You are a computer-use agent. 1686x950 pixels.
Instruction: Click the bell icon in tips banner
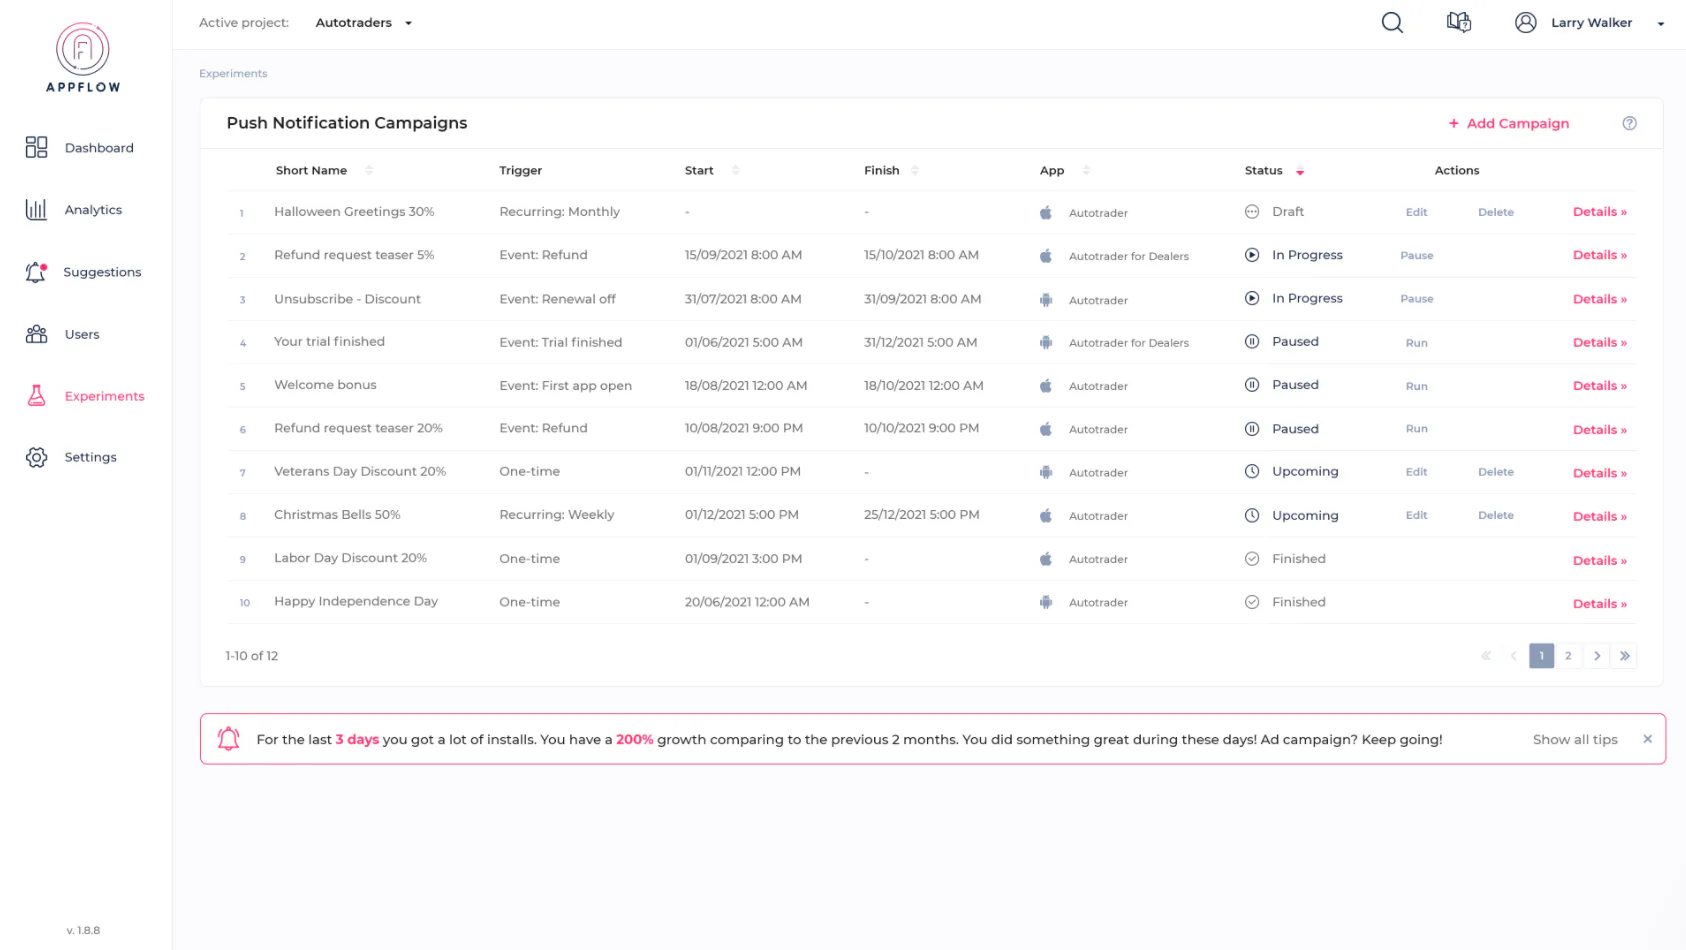(228, 739)
